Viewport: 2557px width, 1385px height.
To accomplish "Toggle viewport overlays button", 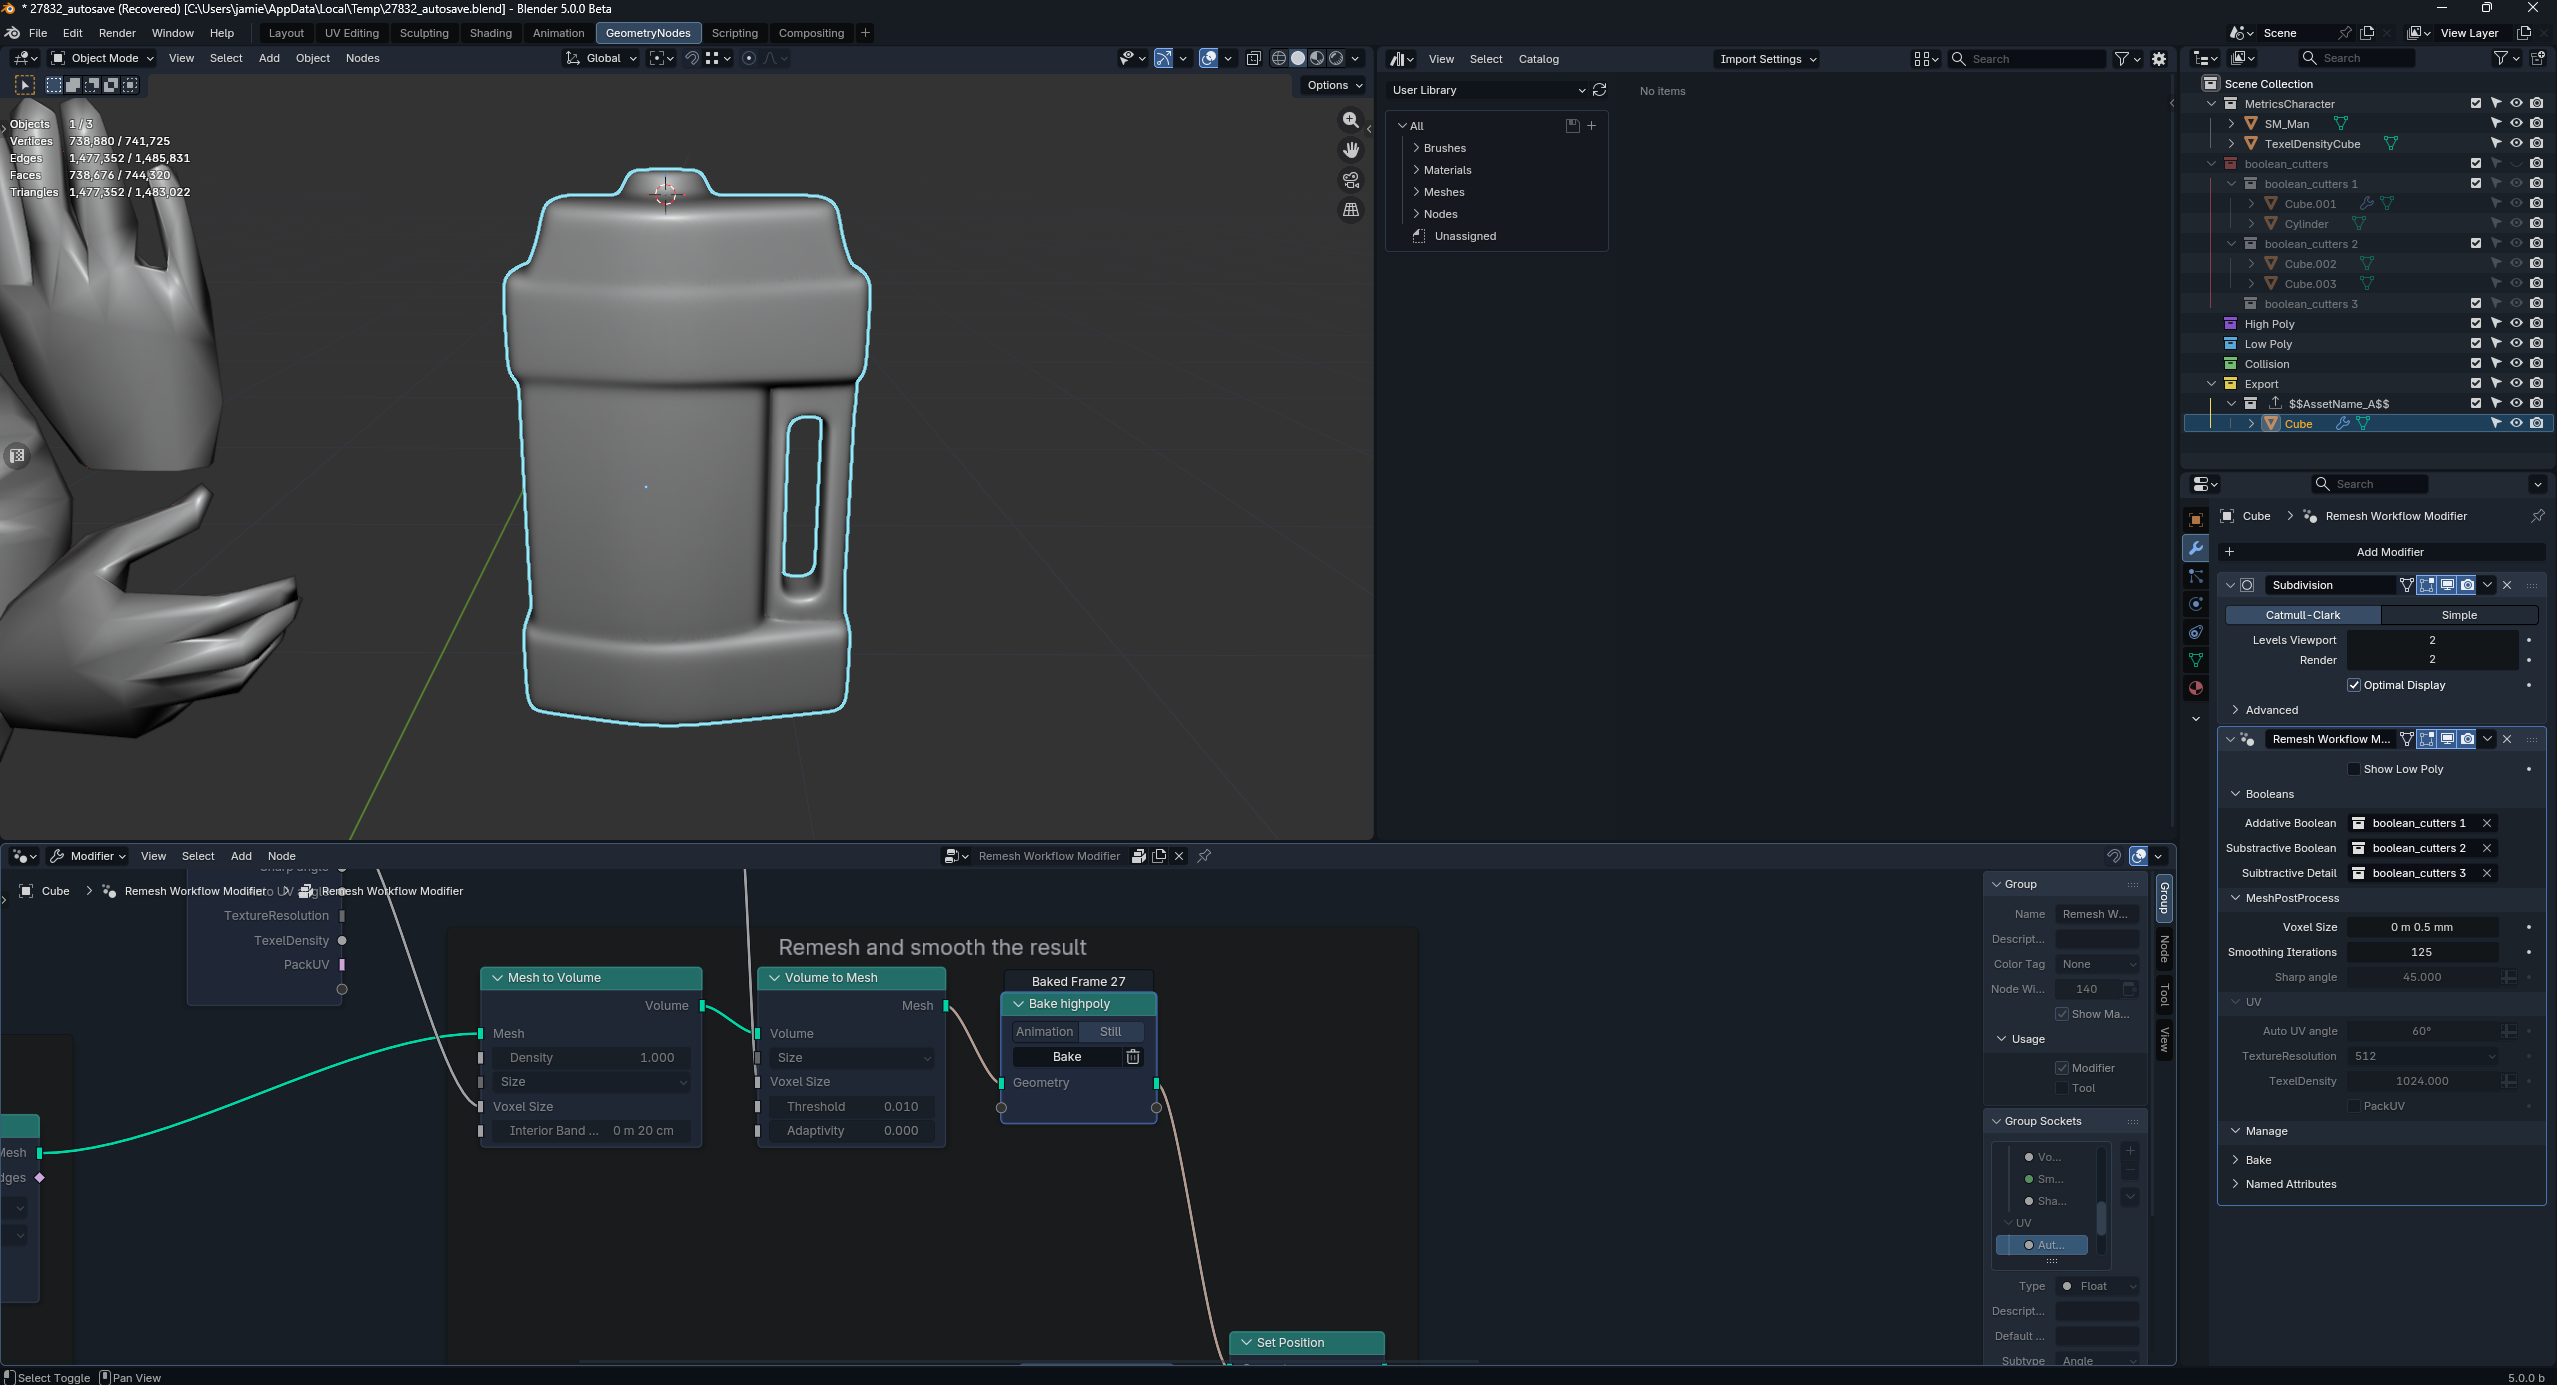I will point(1209,58).
